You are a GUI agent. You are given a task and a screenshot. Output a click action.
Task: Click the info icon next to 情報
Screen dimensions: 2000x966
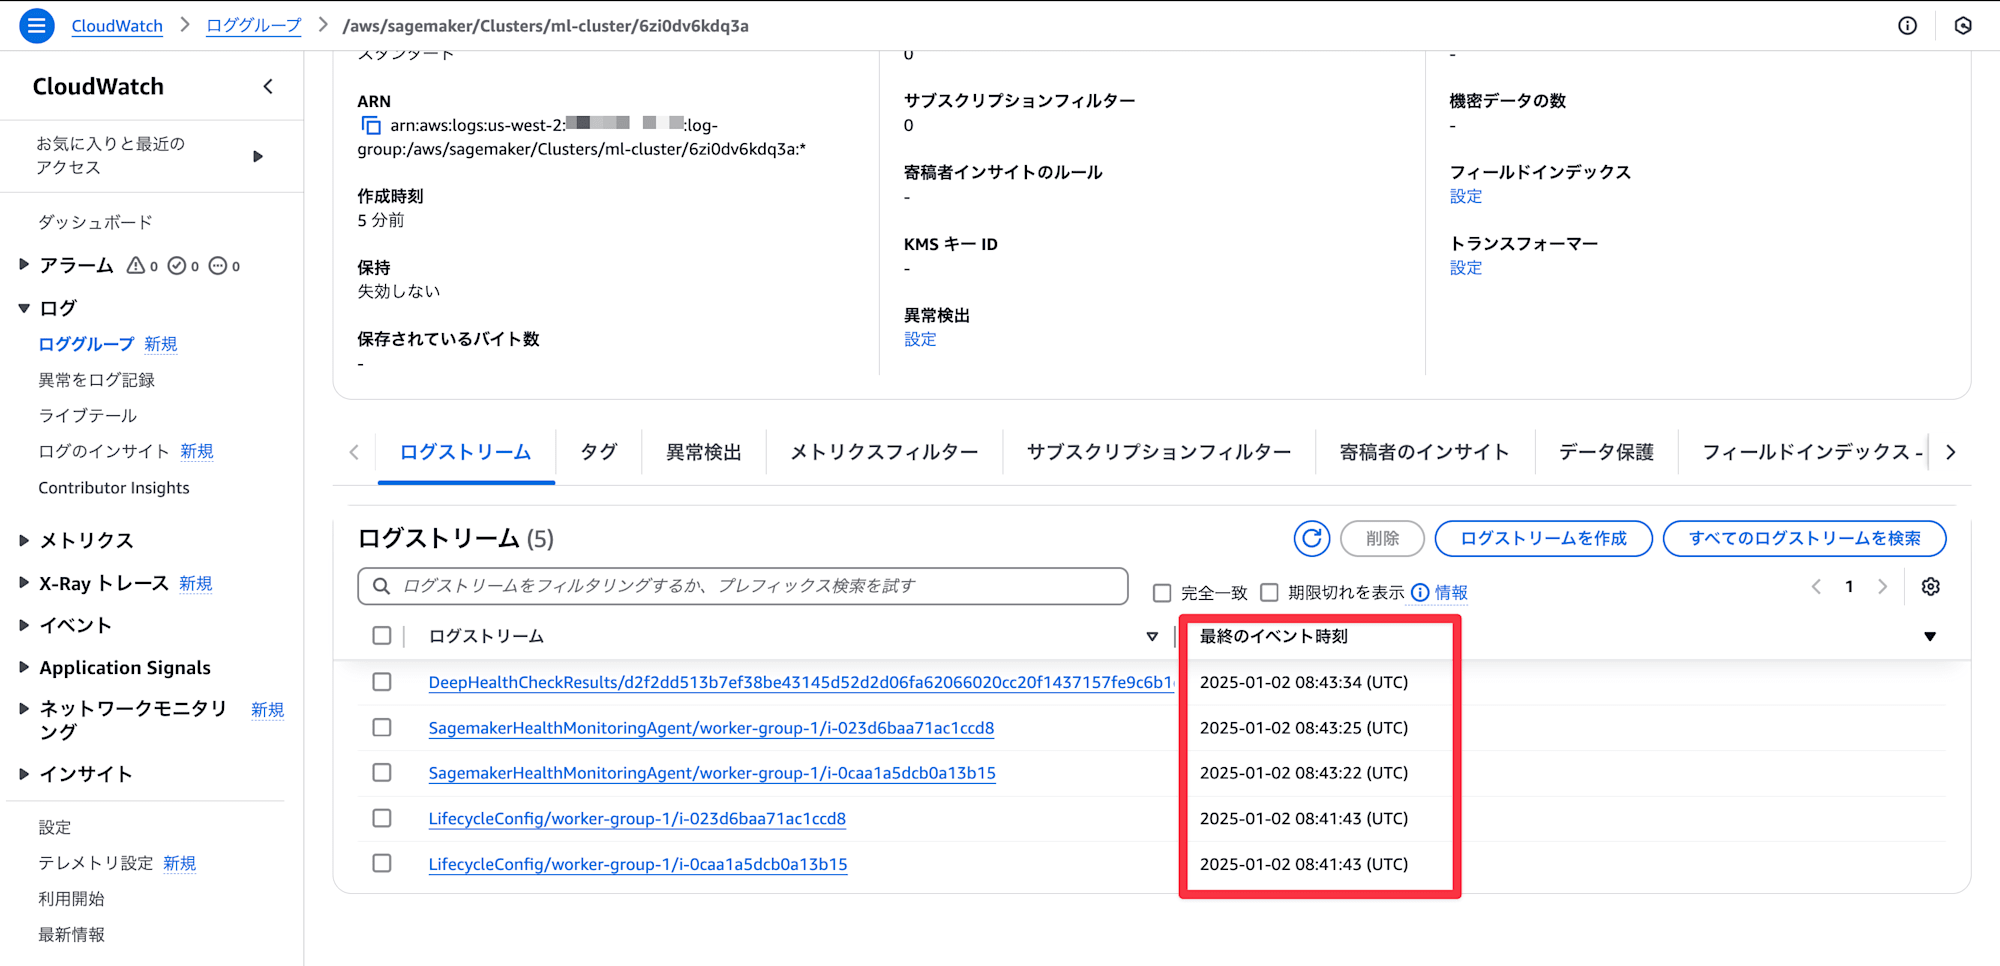[x=1420, y=593]
